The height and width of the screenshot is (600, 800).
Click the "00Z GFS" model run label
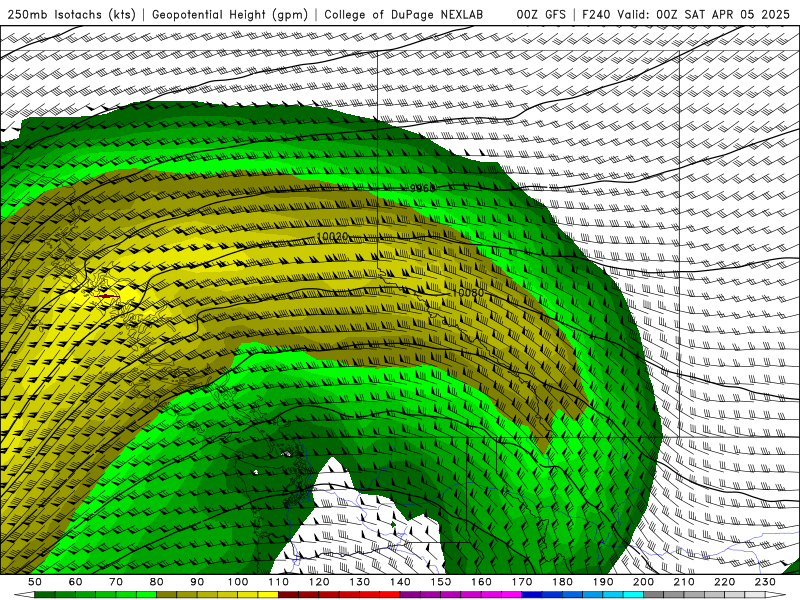coord(541,15)
